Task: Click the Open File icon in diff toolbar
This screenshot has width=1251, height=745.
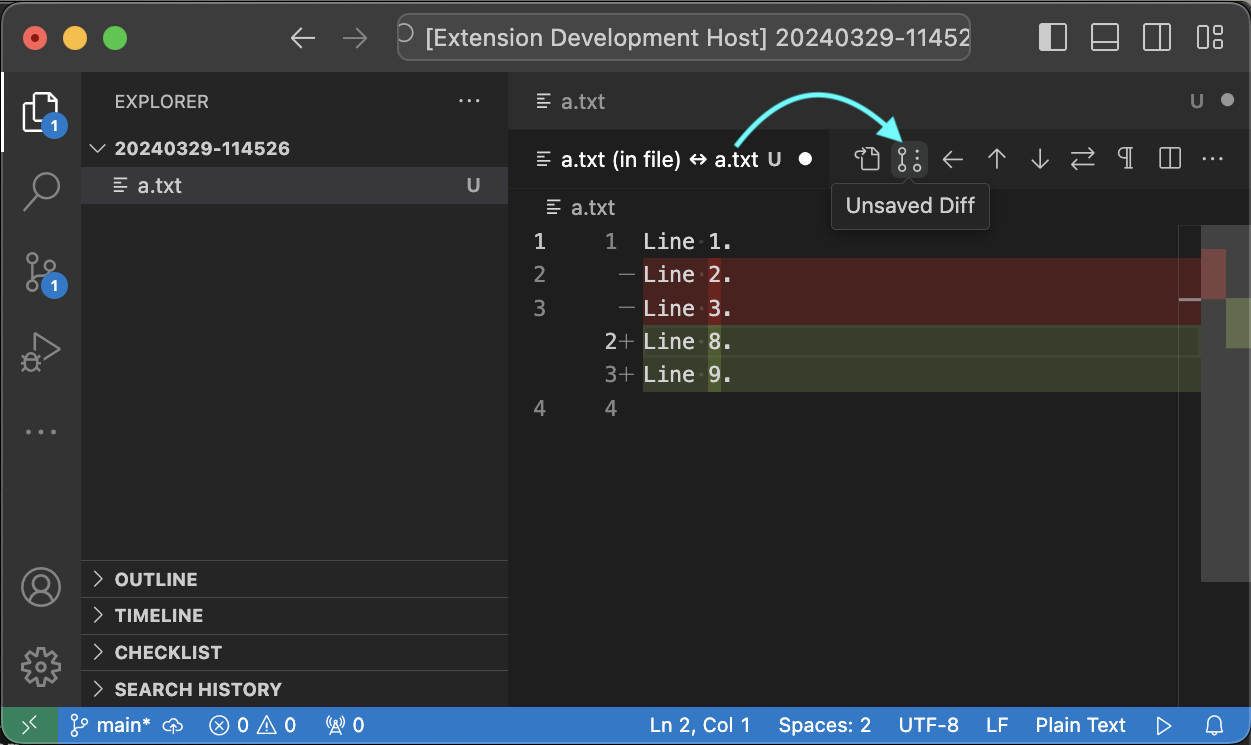Action: pyautogui.click(x=866, y=159)
